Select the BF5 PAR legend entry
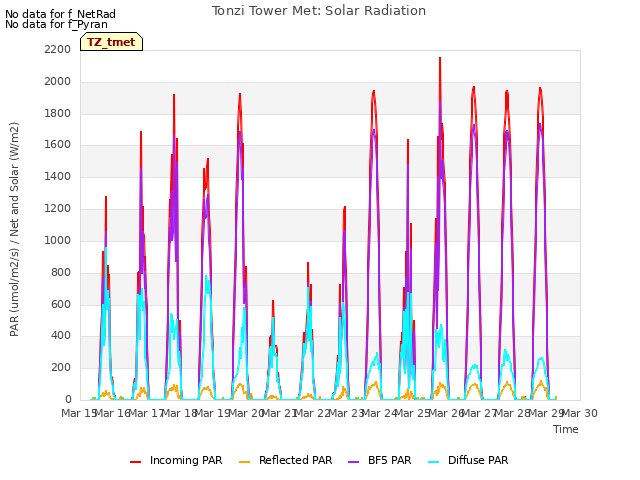This screenshot has height=480, width=640. pyautogui.click(x=380, y=460)
